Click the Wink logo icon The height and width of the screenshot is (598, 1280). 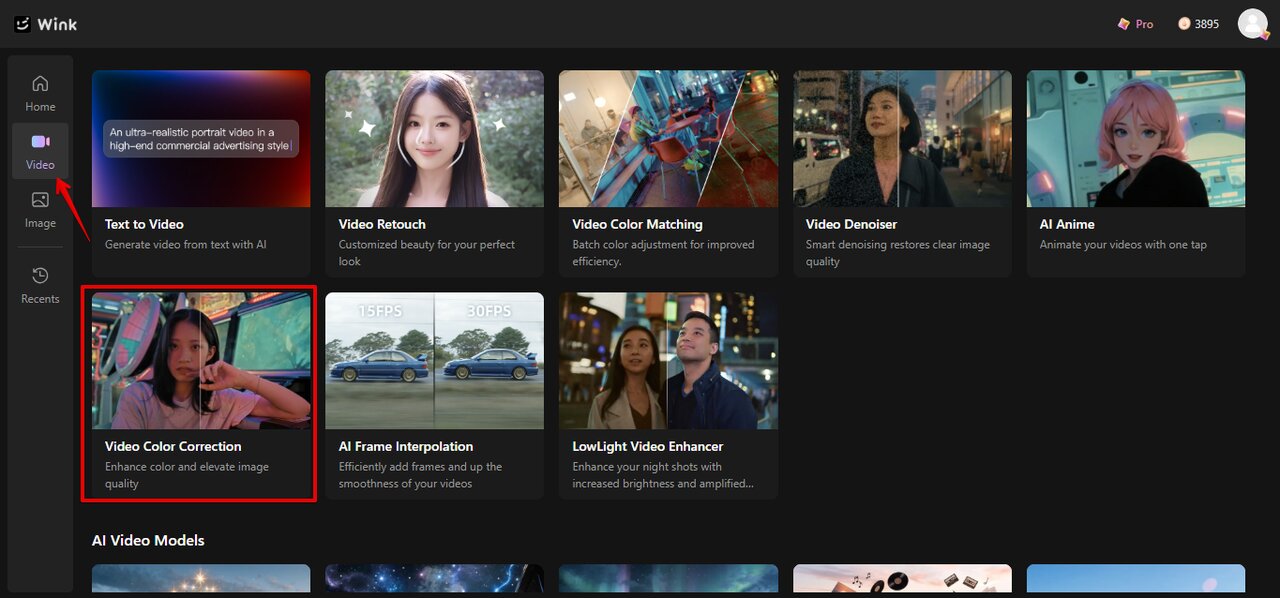coord(22,24)
